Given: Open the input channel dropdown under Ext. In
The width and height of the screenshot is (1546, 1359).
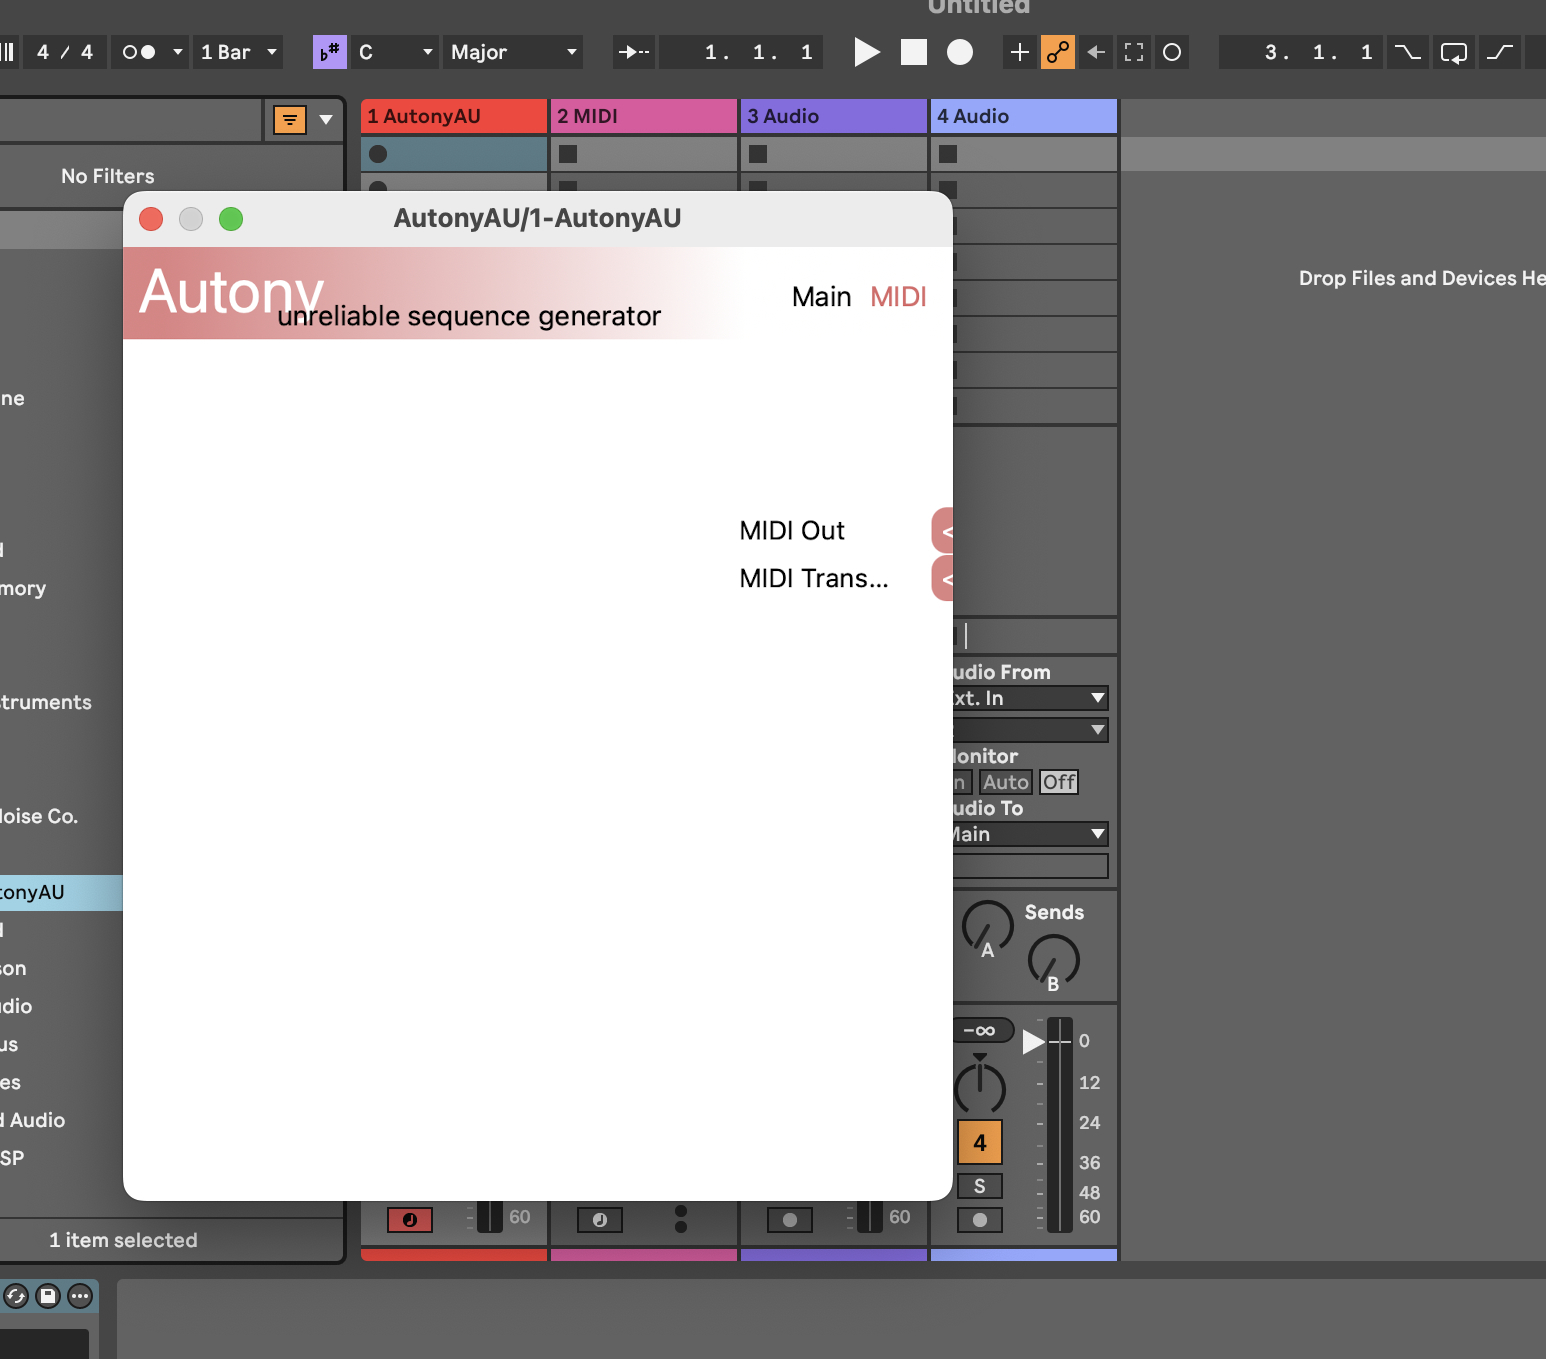Looking at the screenshot, I should [1030, 730].
